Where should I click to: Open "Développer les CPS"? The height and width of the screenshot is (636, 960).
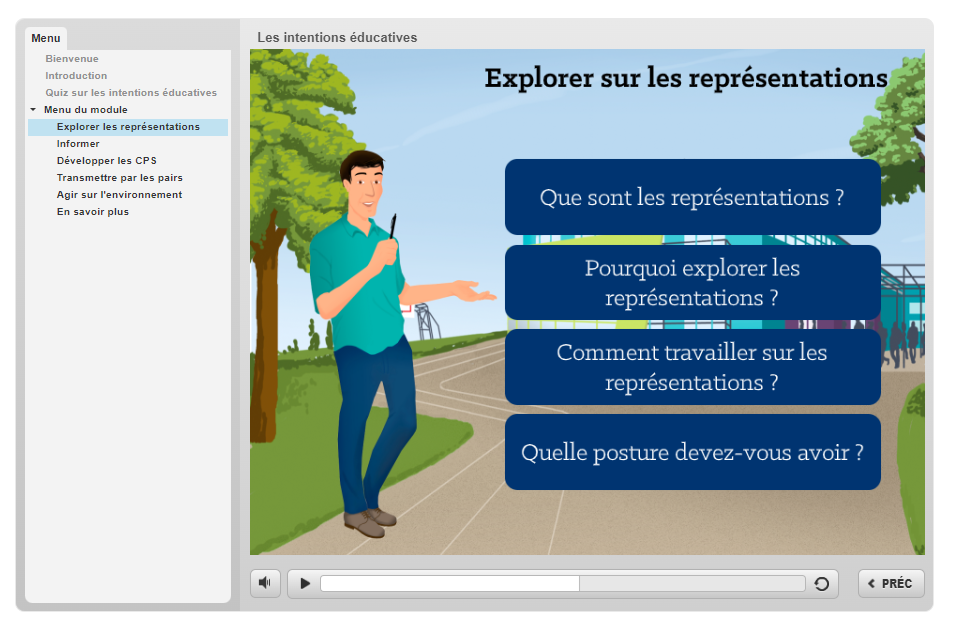pos(105,160)
